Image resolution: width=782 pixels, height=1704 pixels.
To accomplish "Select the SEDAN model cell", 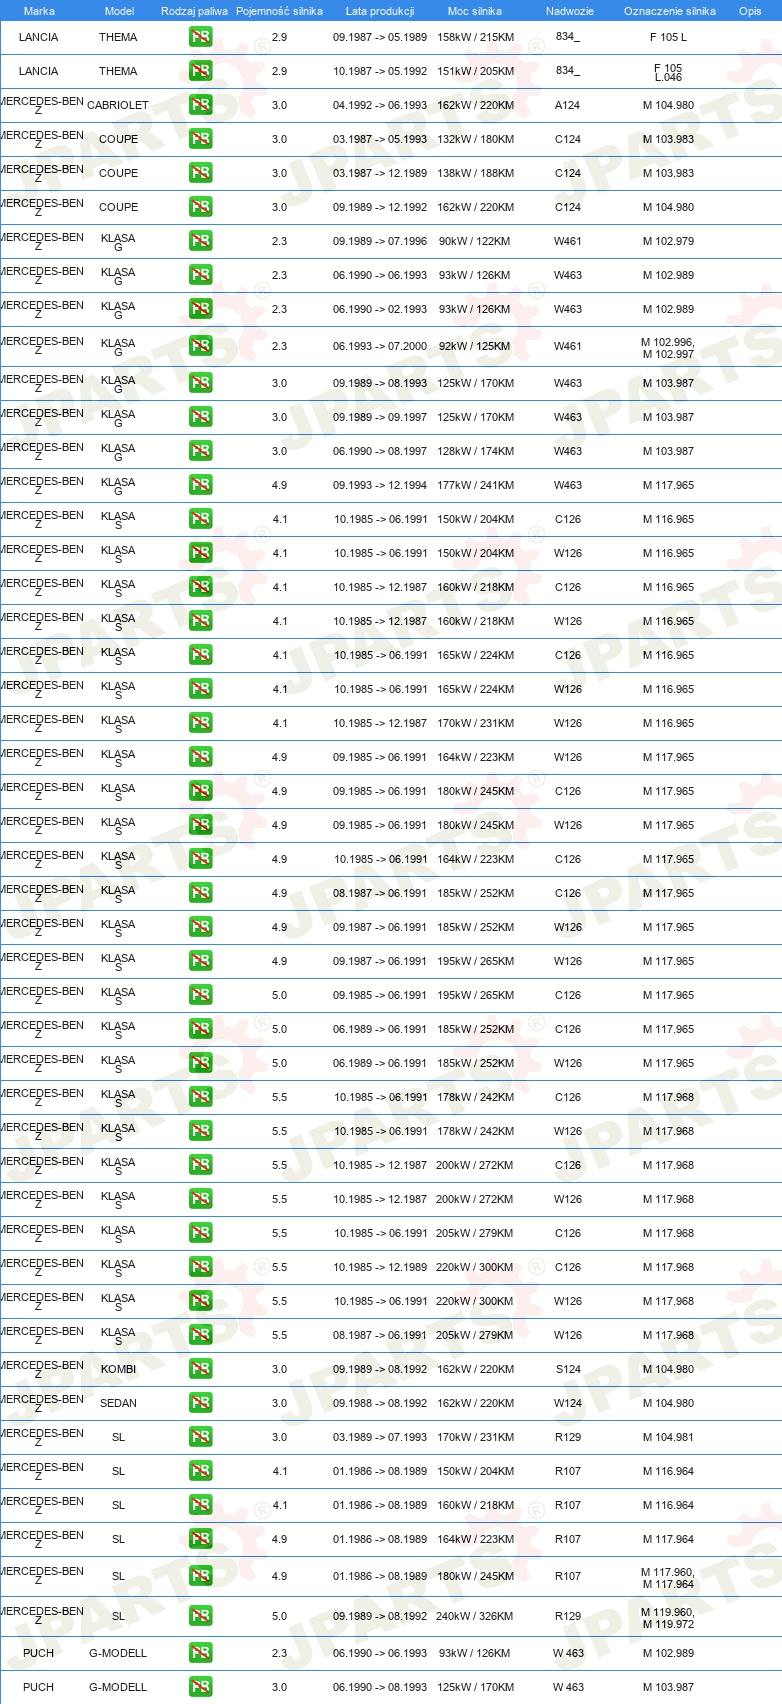I will [x=118, y=1403].
